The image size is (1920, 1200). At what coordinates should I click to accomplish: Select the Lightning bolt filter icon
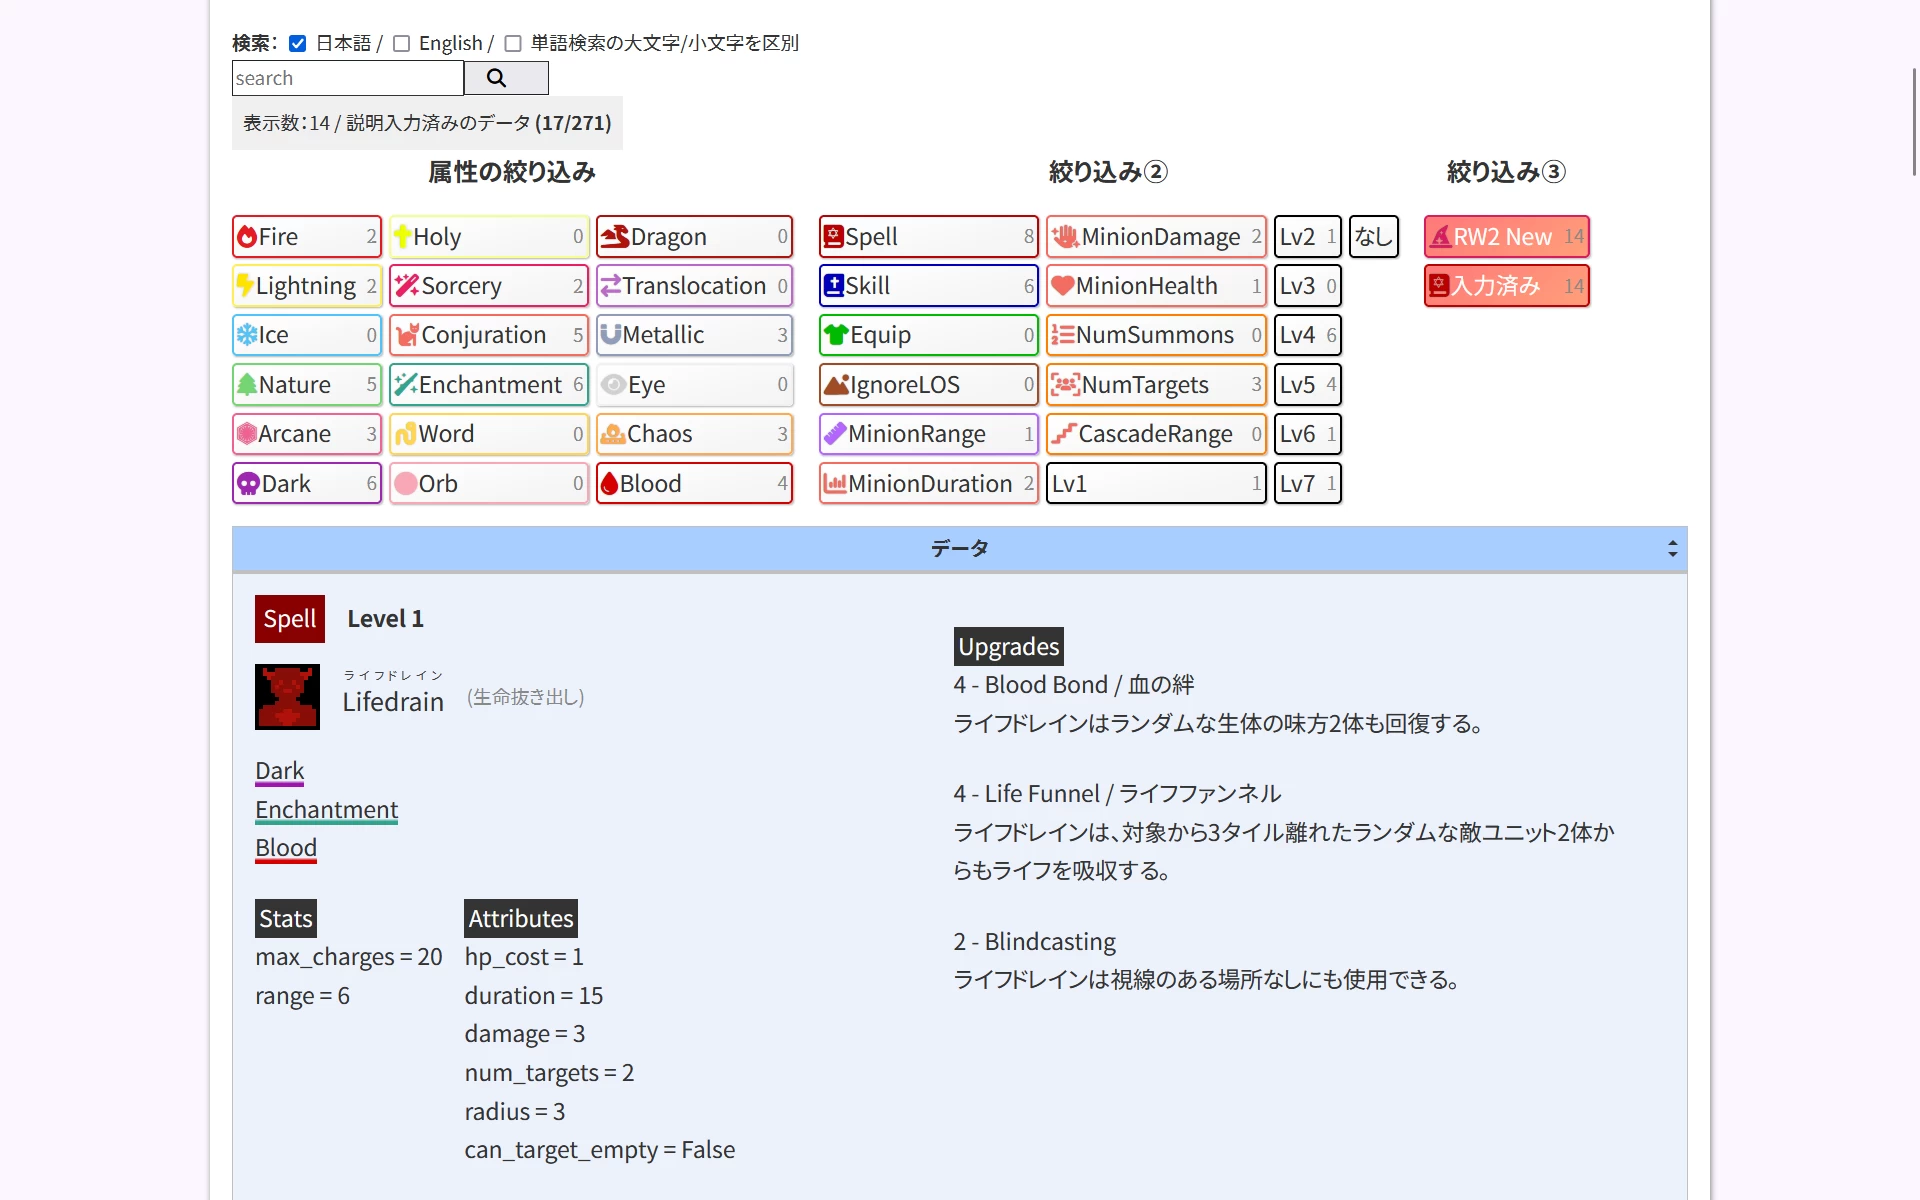(x=245, y=286)
